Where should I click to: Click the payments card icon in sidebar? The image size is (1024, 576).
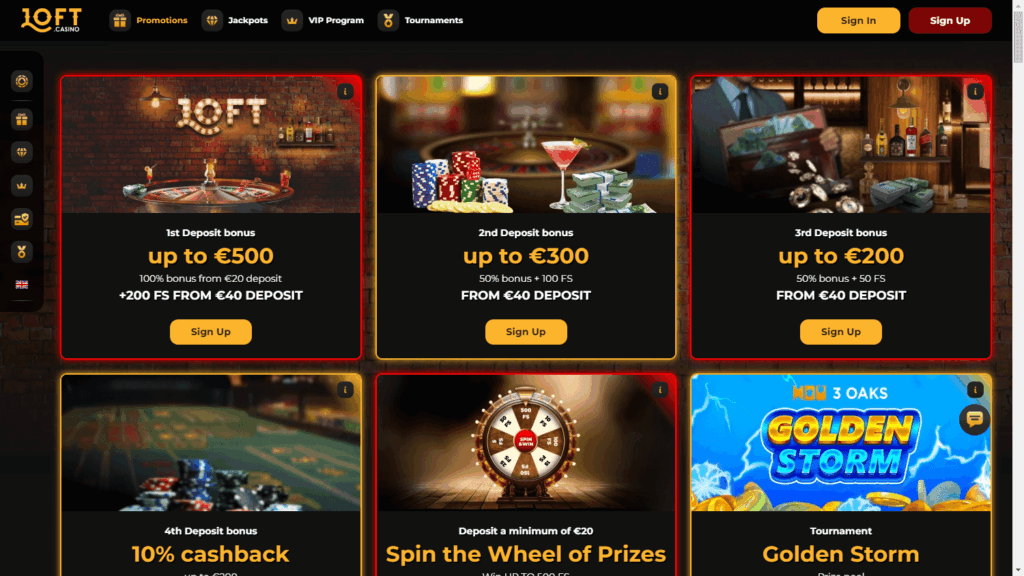click(22, 219)
